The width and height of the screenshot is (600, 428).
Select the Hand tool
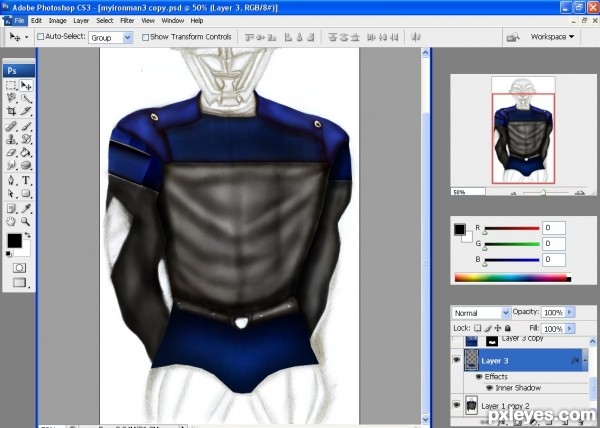pos(11,221)
